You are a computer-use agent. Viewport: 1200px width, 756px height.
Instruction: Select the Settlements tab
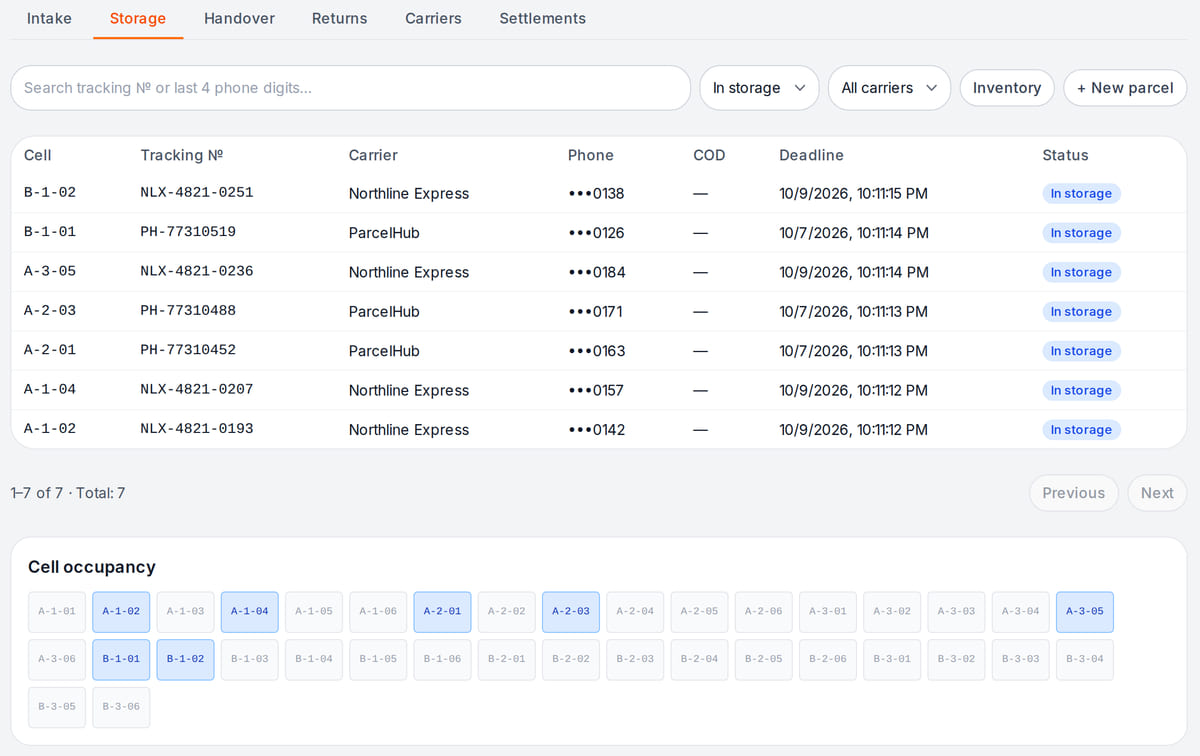pos(543,18)
